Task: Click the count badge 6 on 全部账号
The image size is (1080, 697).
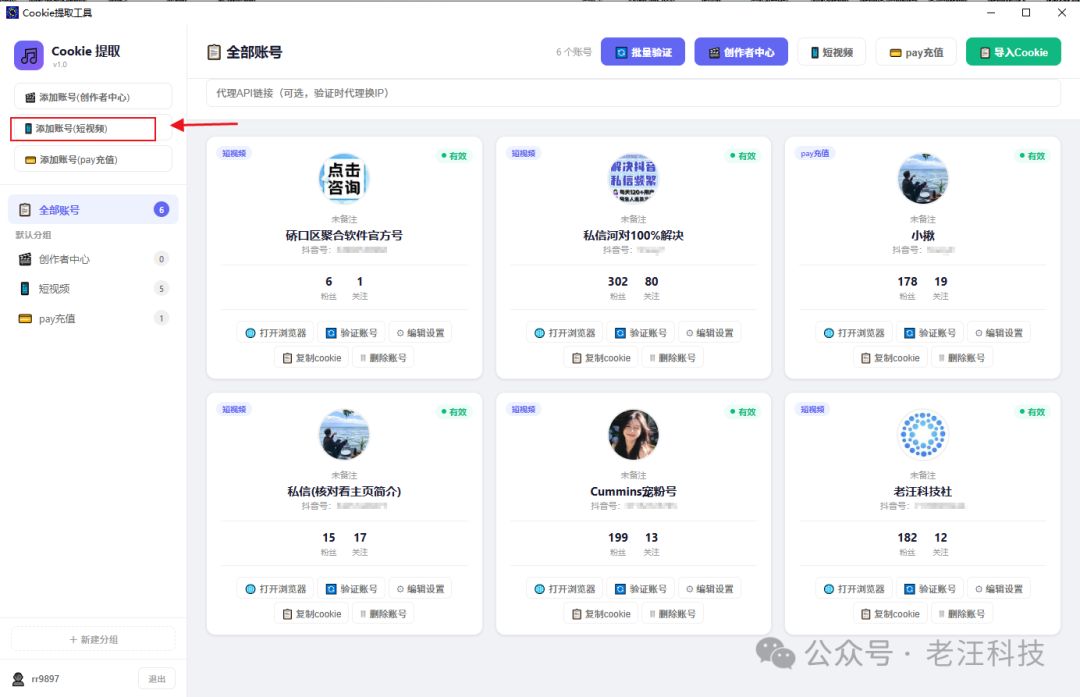Action: tap(161, 209)
